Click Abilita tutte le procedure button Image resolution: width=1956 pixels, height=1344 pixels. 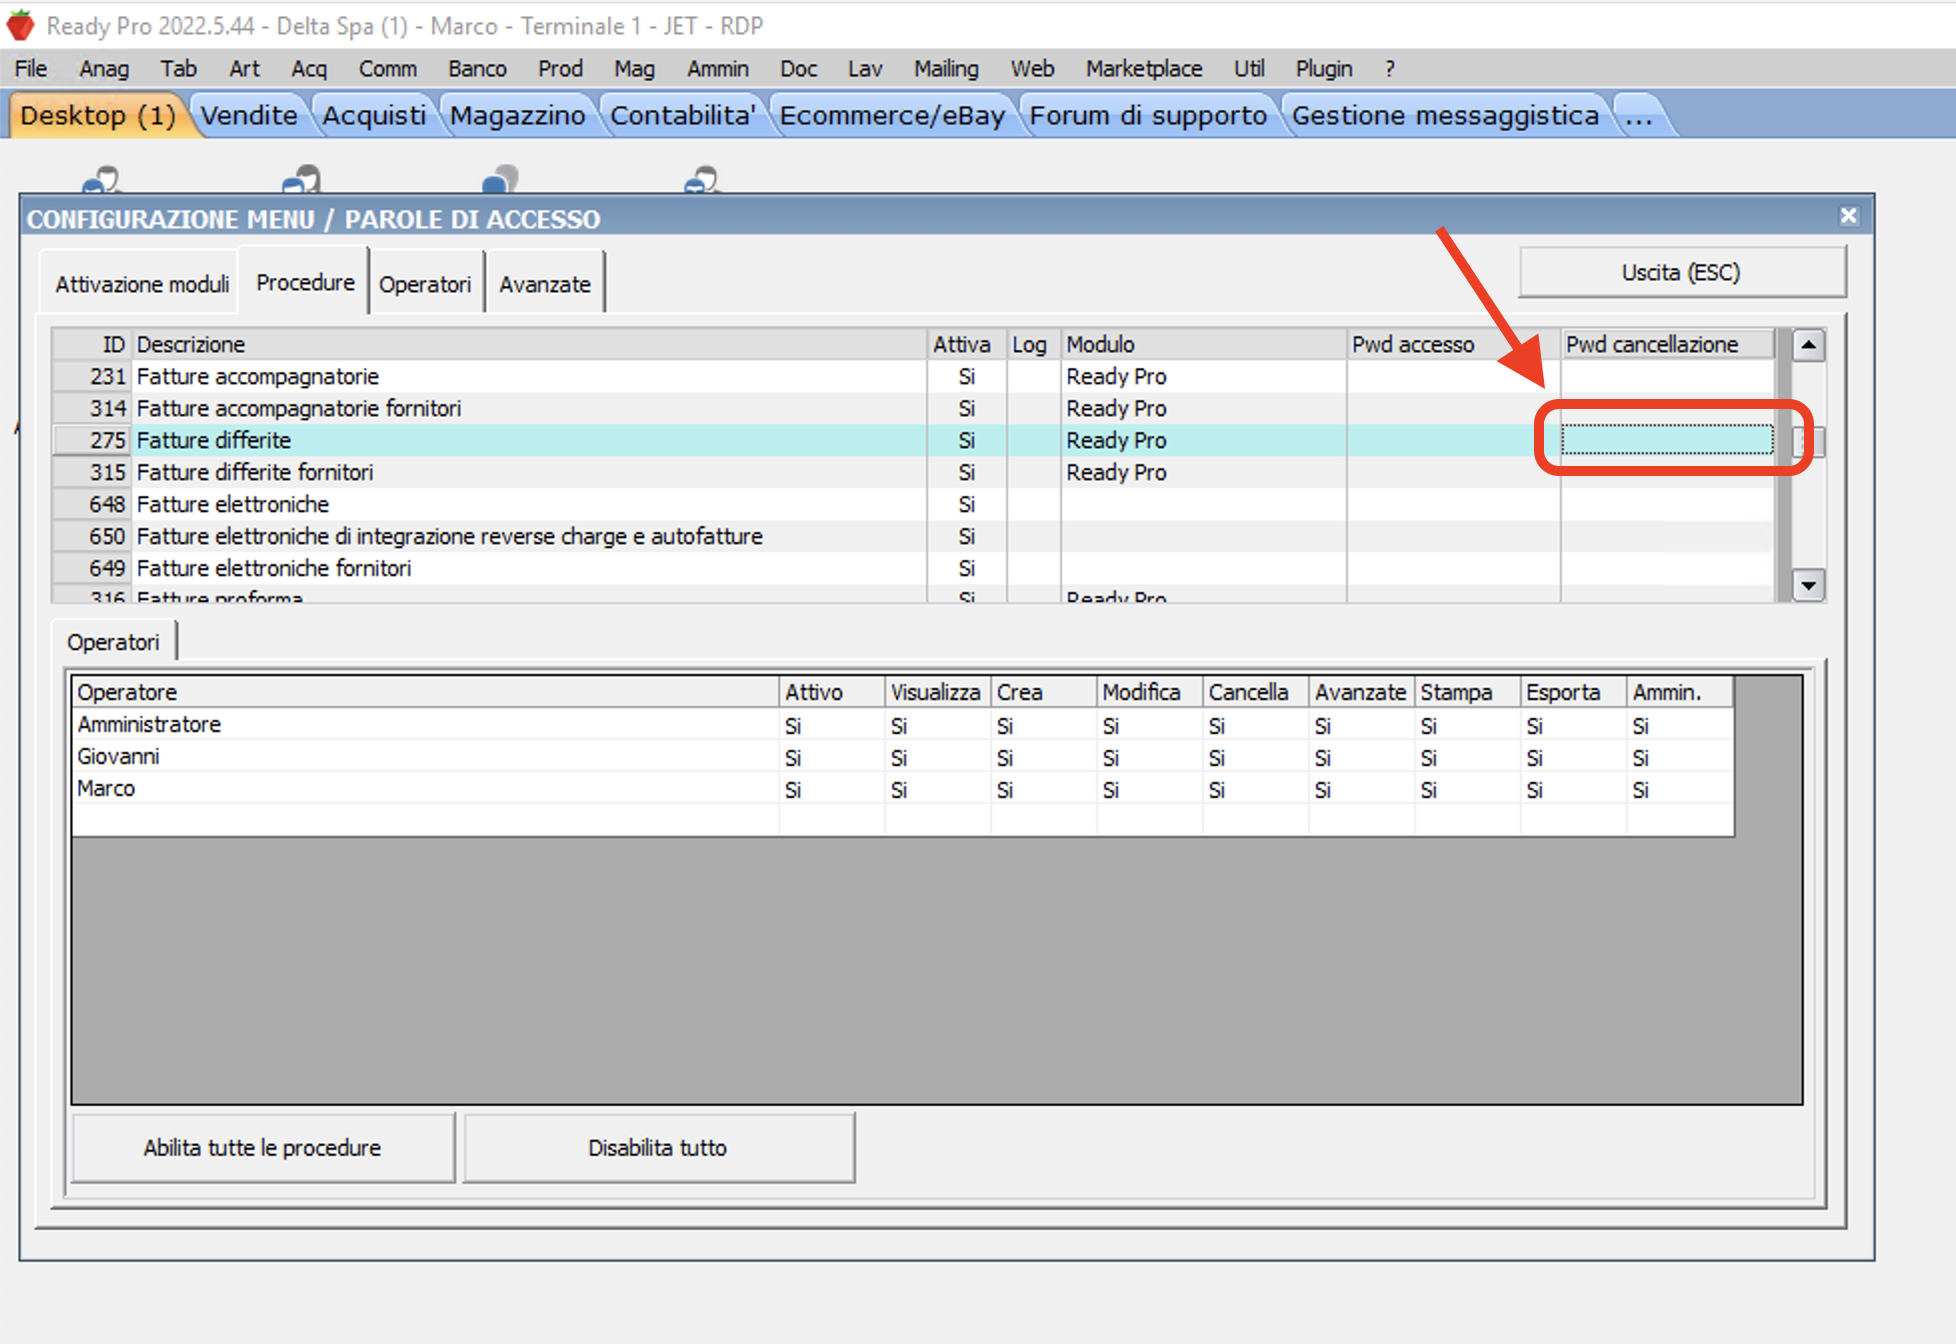pos(262,1147)
